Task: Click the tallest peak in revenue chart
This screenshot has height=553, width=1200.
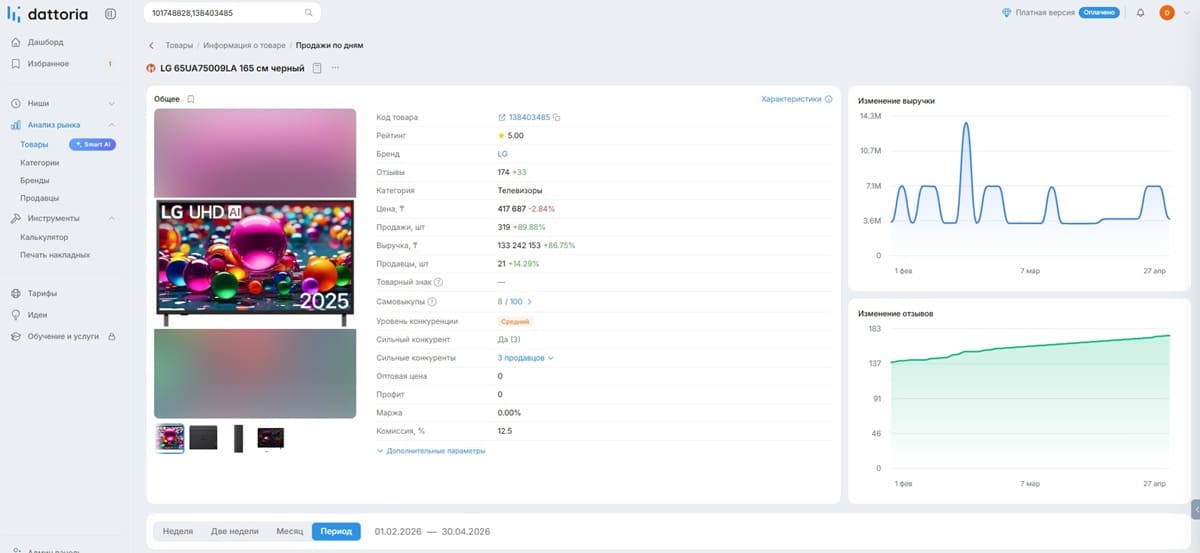Action: [x=966, y=123]
